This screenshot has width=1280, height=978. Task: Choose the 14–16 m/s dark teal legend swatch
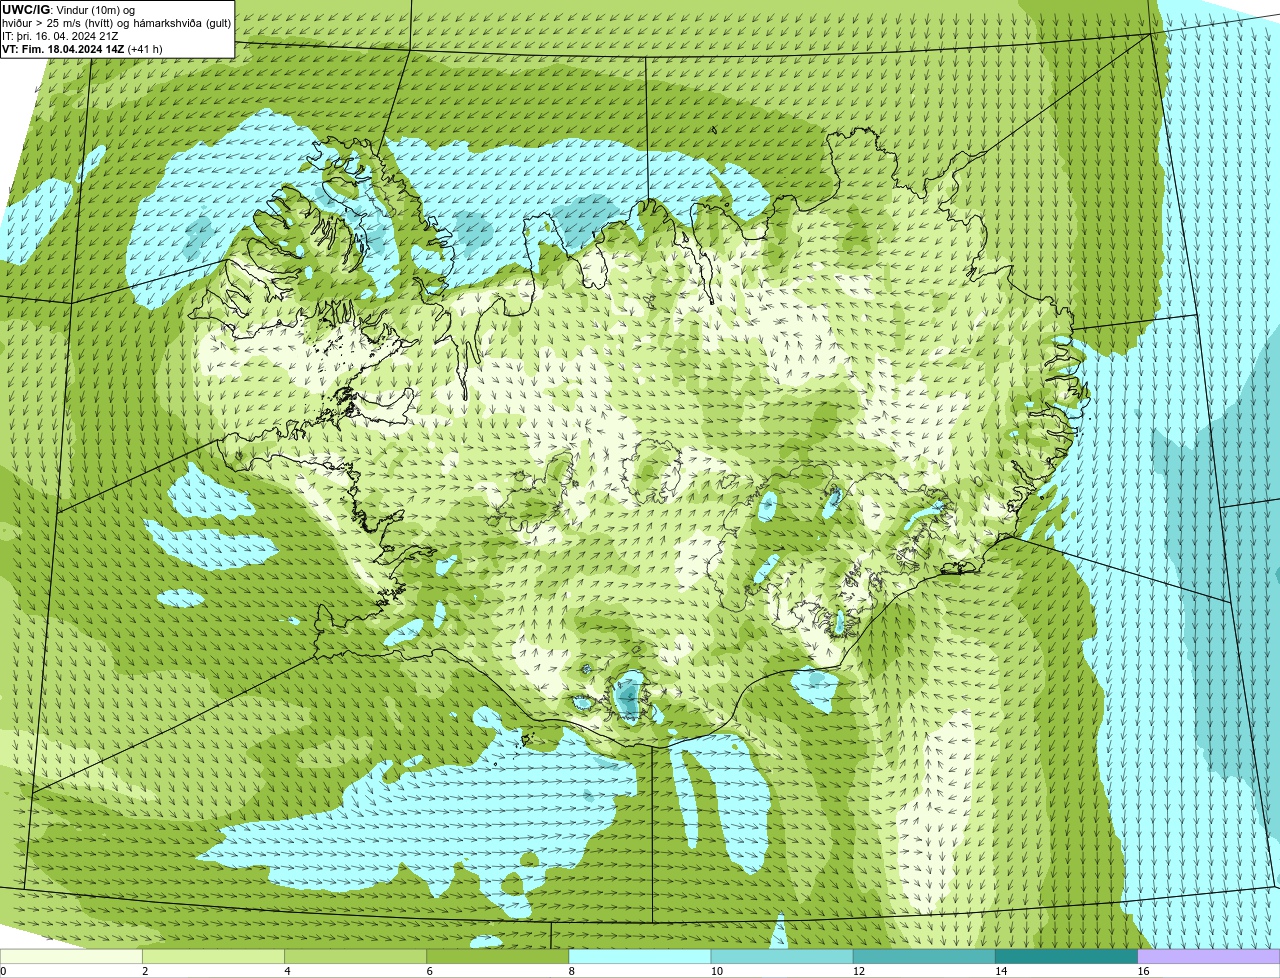pyautogui.click(x=1067, y=956)
